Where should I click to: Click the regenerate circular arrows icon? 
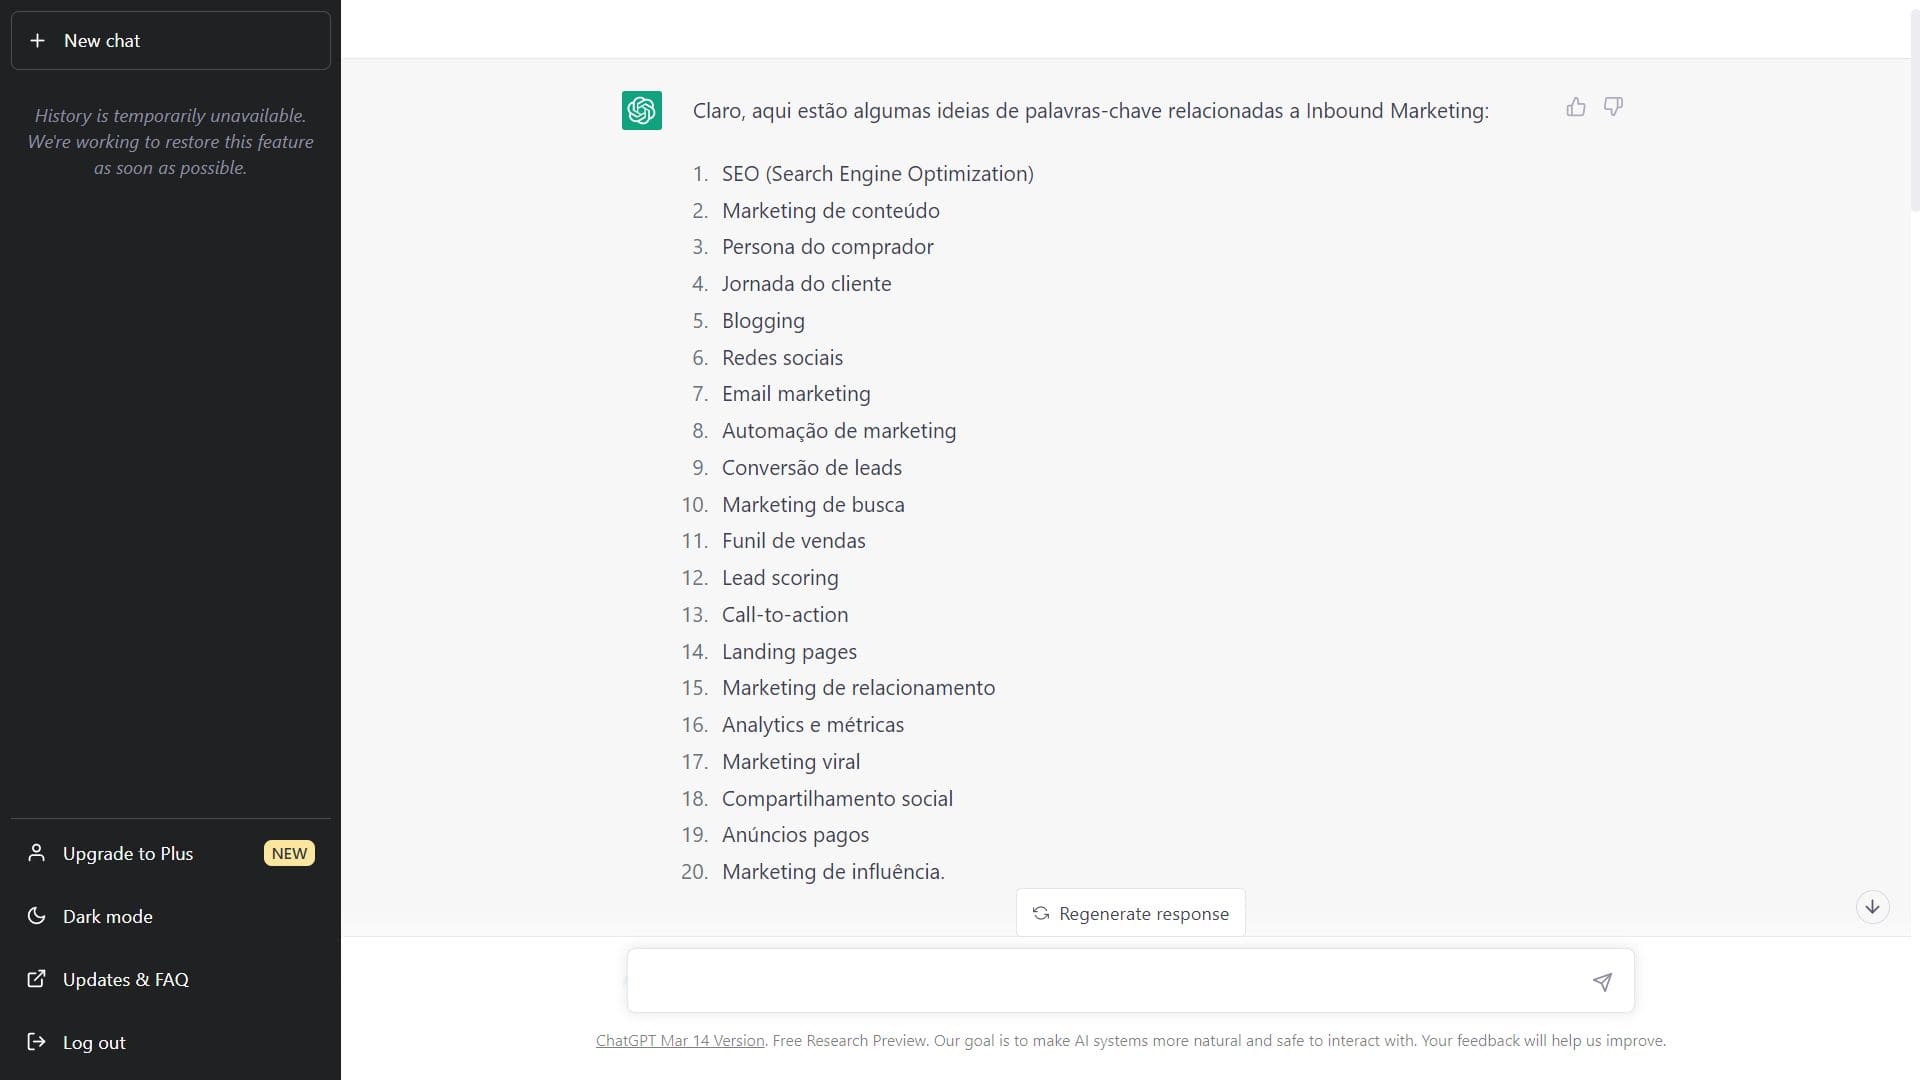click(x=1041, y=913)
